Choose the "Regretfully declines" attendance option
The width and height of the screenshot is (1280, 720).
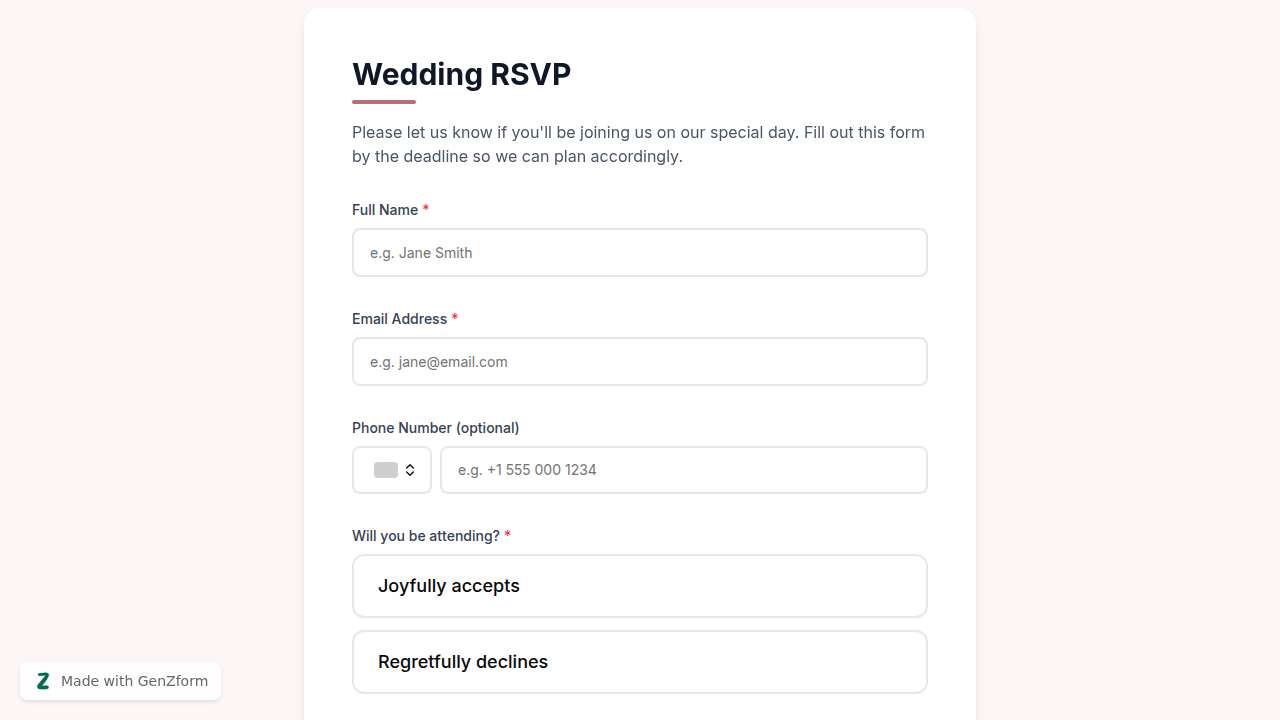point(639,661)
